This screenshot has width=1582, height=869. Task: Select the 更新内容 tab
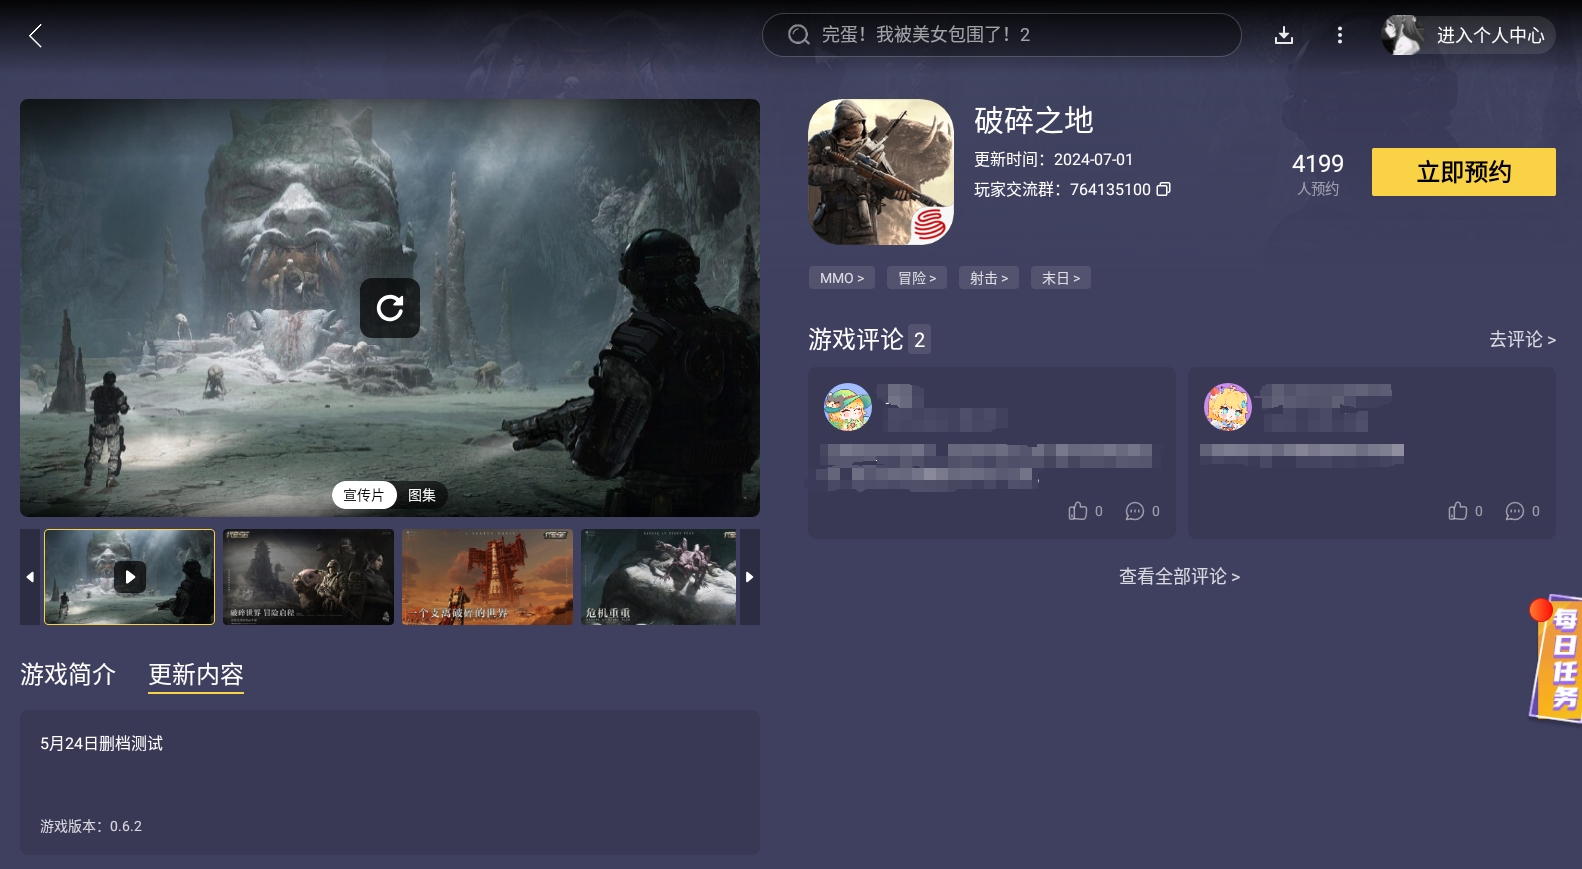[x=196, y=675]
